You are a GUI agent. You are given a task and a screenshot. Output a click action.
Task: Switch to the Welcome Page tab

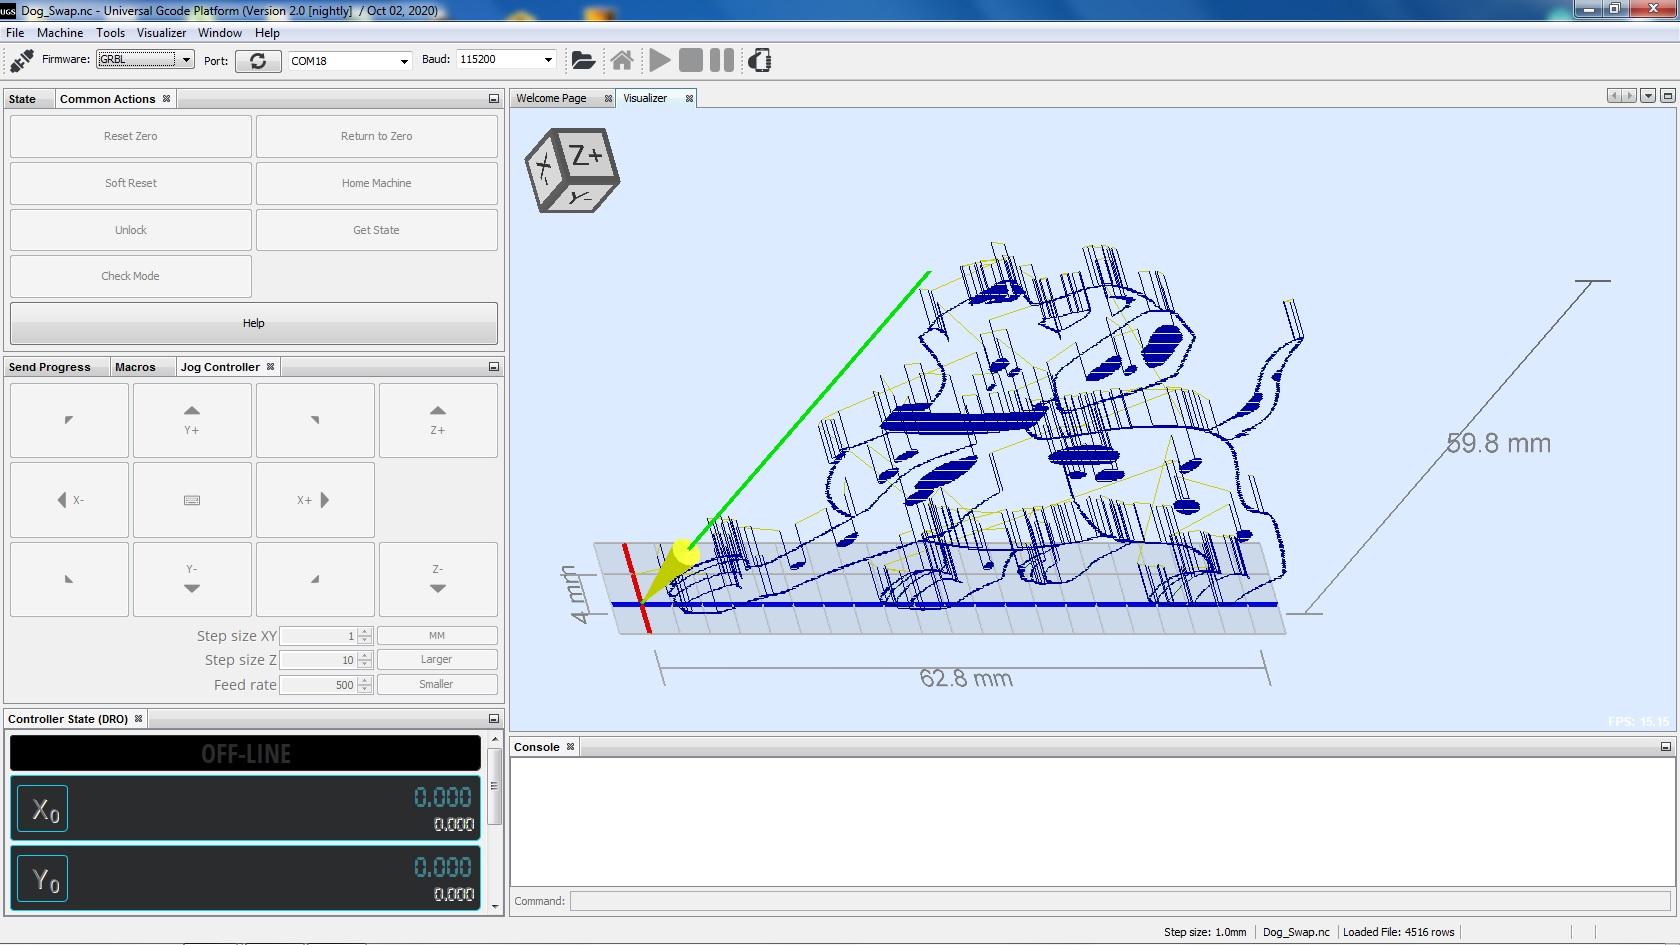[x=551, y=98]
